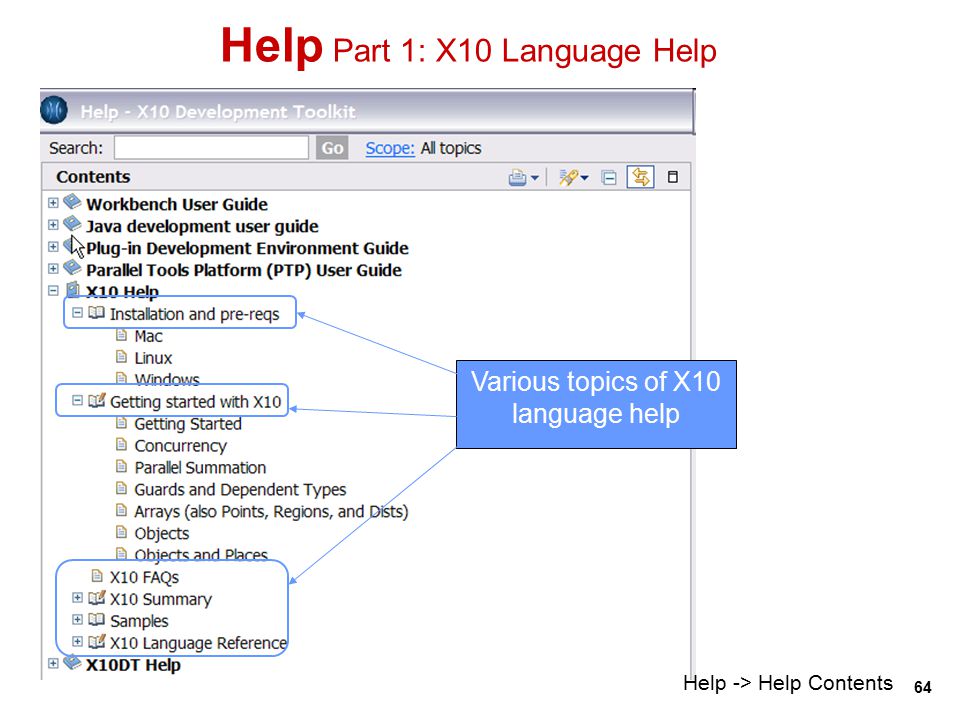This screenshot has height=720, width=960.
Task: Open Arrays (also Points, Regions, and Dists)
Action: pyautogui.click(x=271, y=512)
